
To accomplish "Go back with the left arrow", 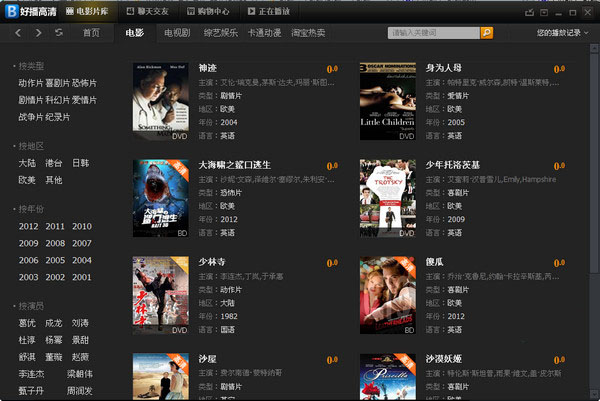I will click(x=20, y=33).
